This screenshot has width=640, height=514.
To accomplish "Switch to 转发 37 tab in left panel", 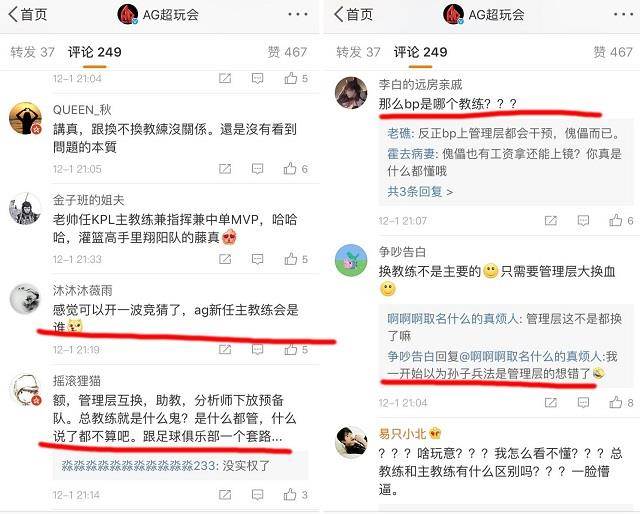I will point(32,52).
